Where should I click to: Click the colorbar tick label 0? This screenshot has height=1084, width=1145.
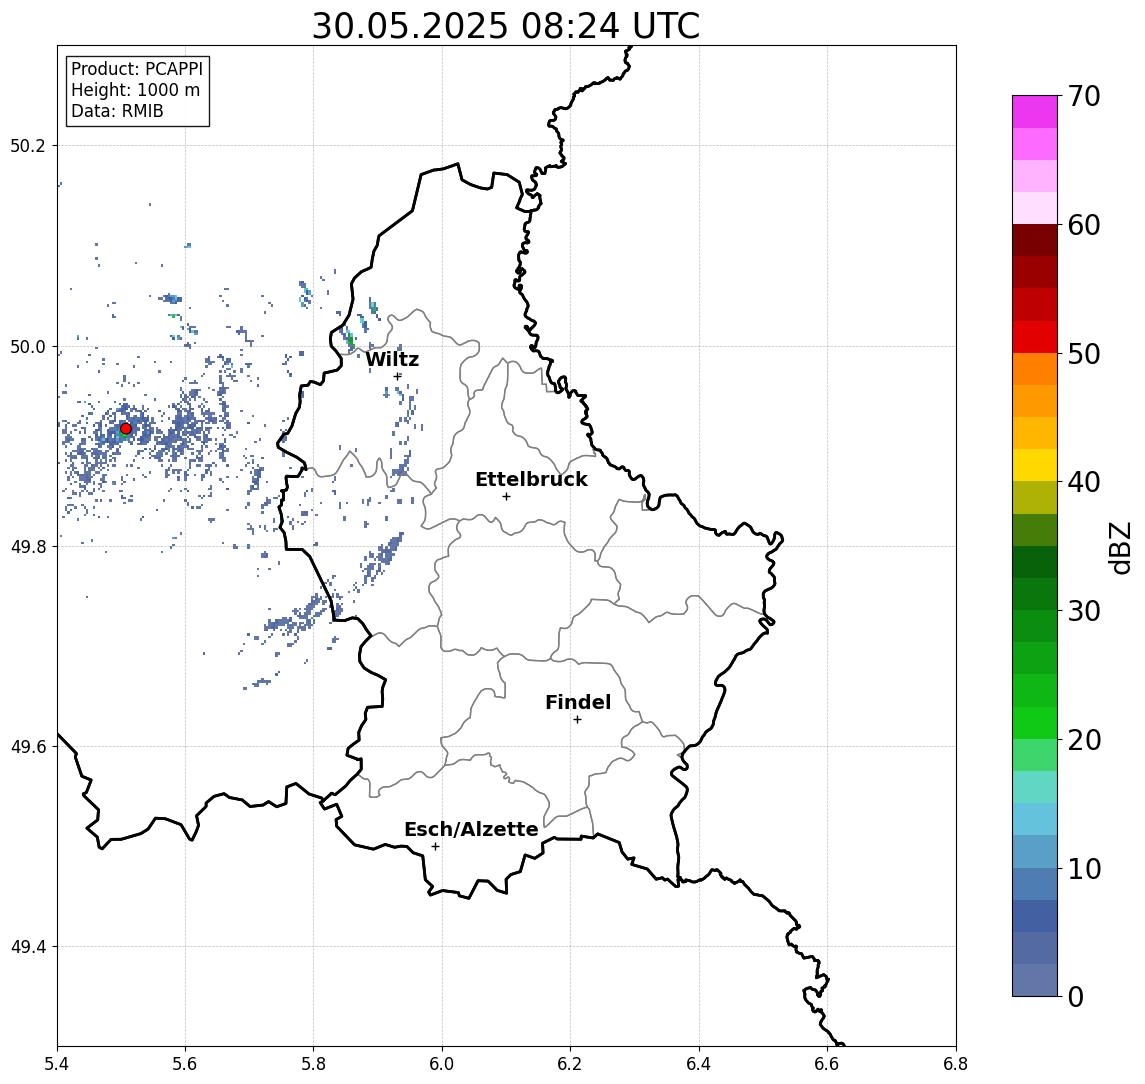pos(1076,996)
